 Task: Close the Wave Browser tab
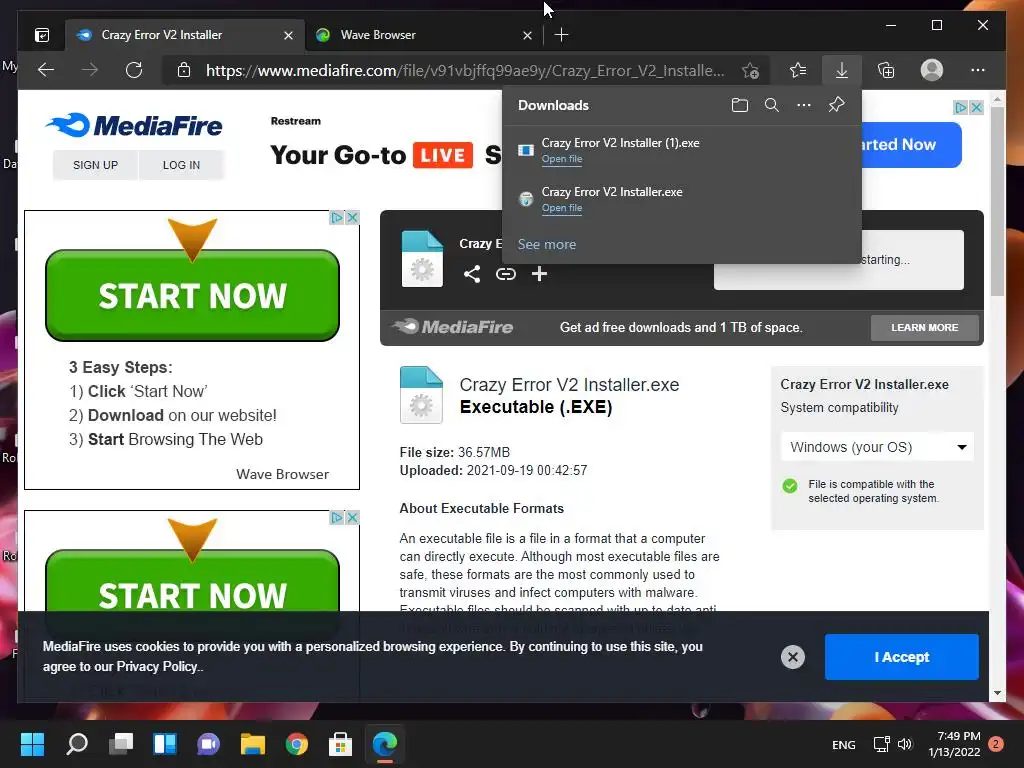tap(527, 35)
